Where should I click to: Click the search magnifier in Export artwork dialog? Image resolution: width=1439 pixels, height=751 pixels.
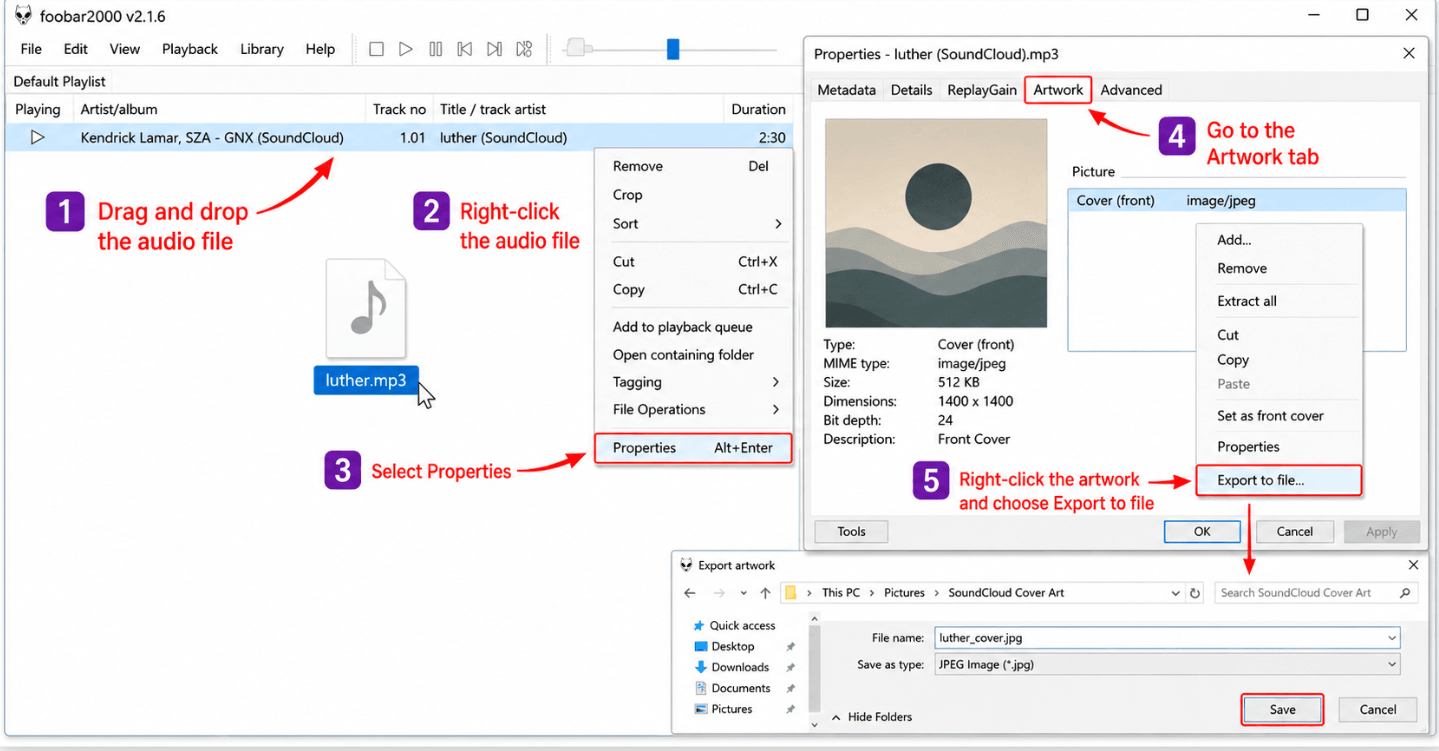(1405, 593)
